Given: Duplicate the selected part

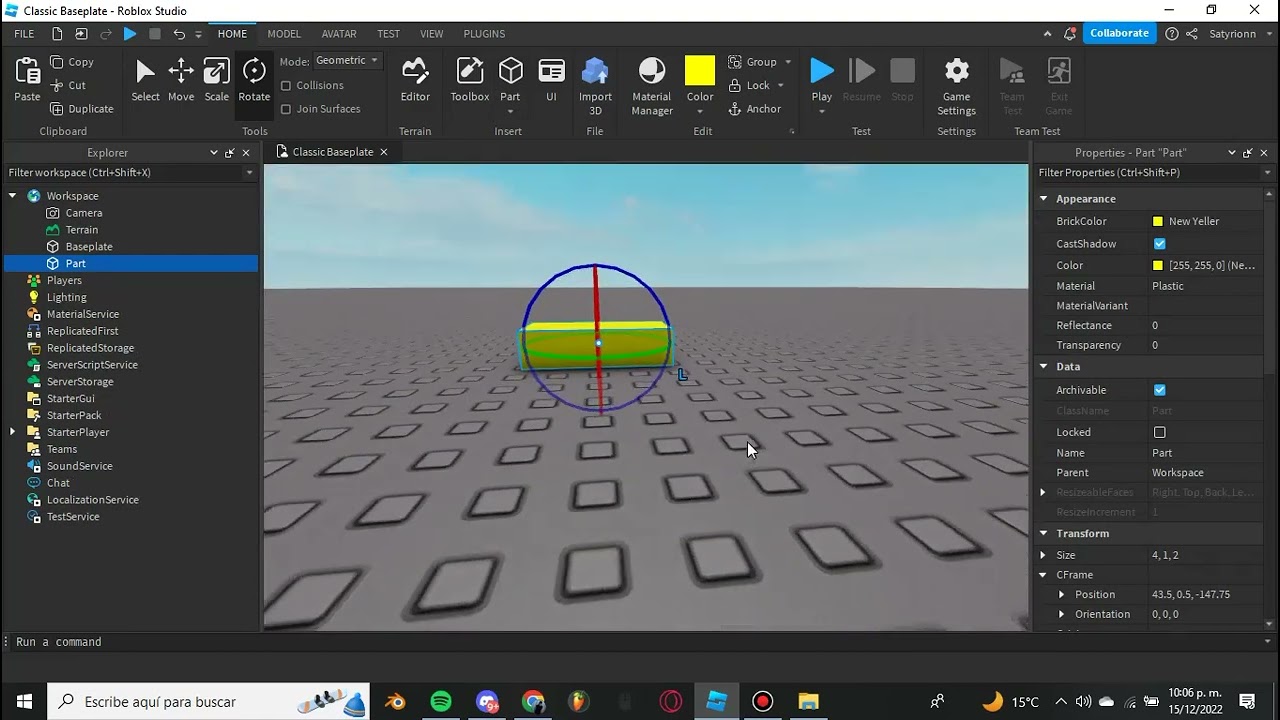Looking at the screenshot, I should click(82, 109).
